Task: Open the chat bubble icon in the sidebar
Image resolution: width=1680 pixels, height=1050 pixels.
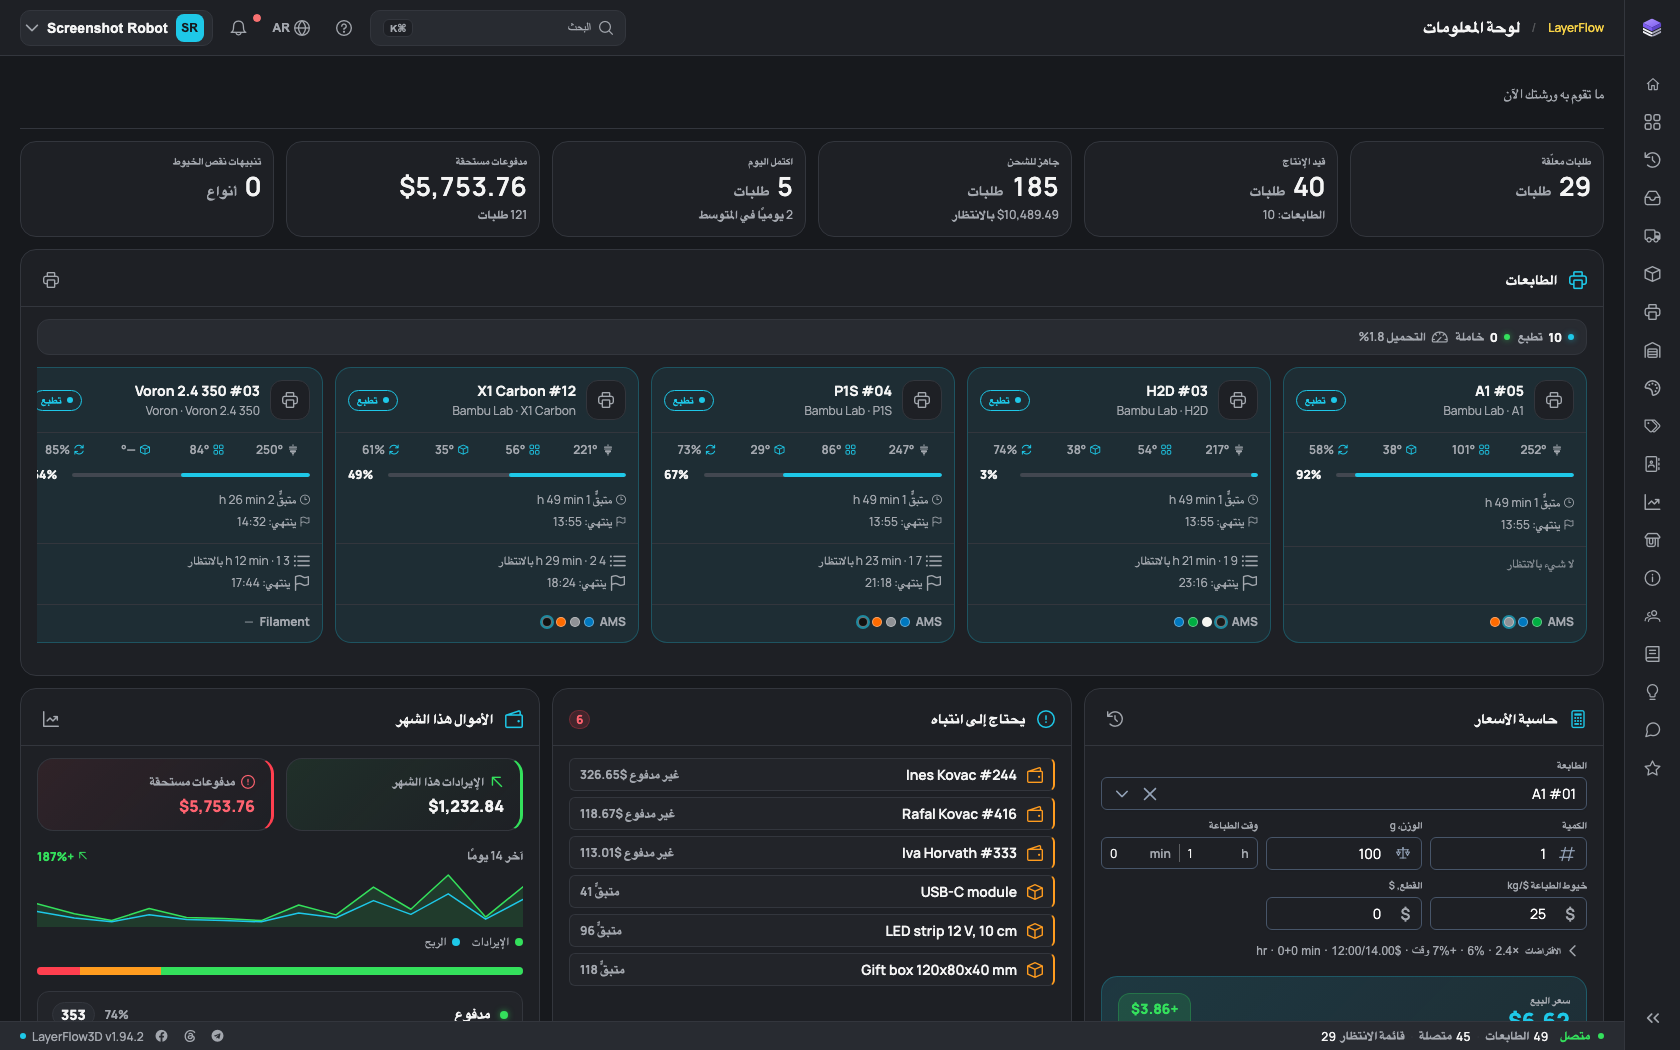Action: coord(1652,730)
